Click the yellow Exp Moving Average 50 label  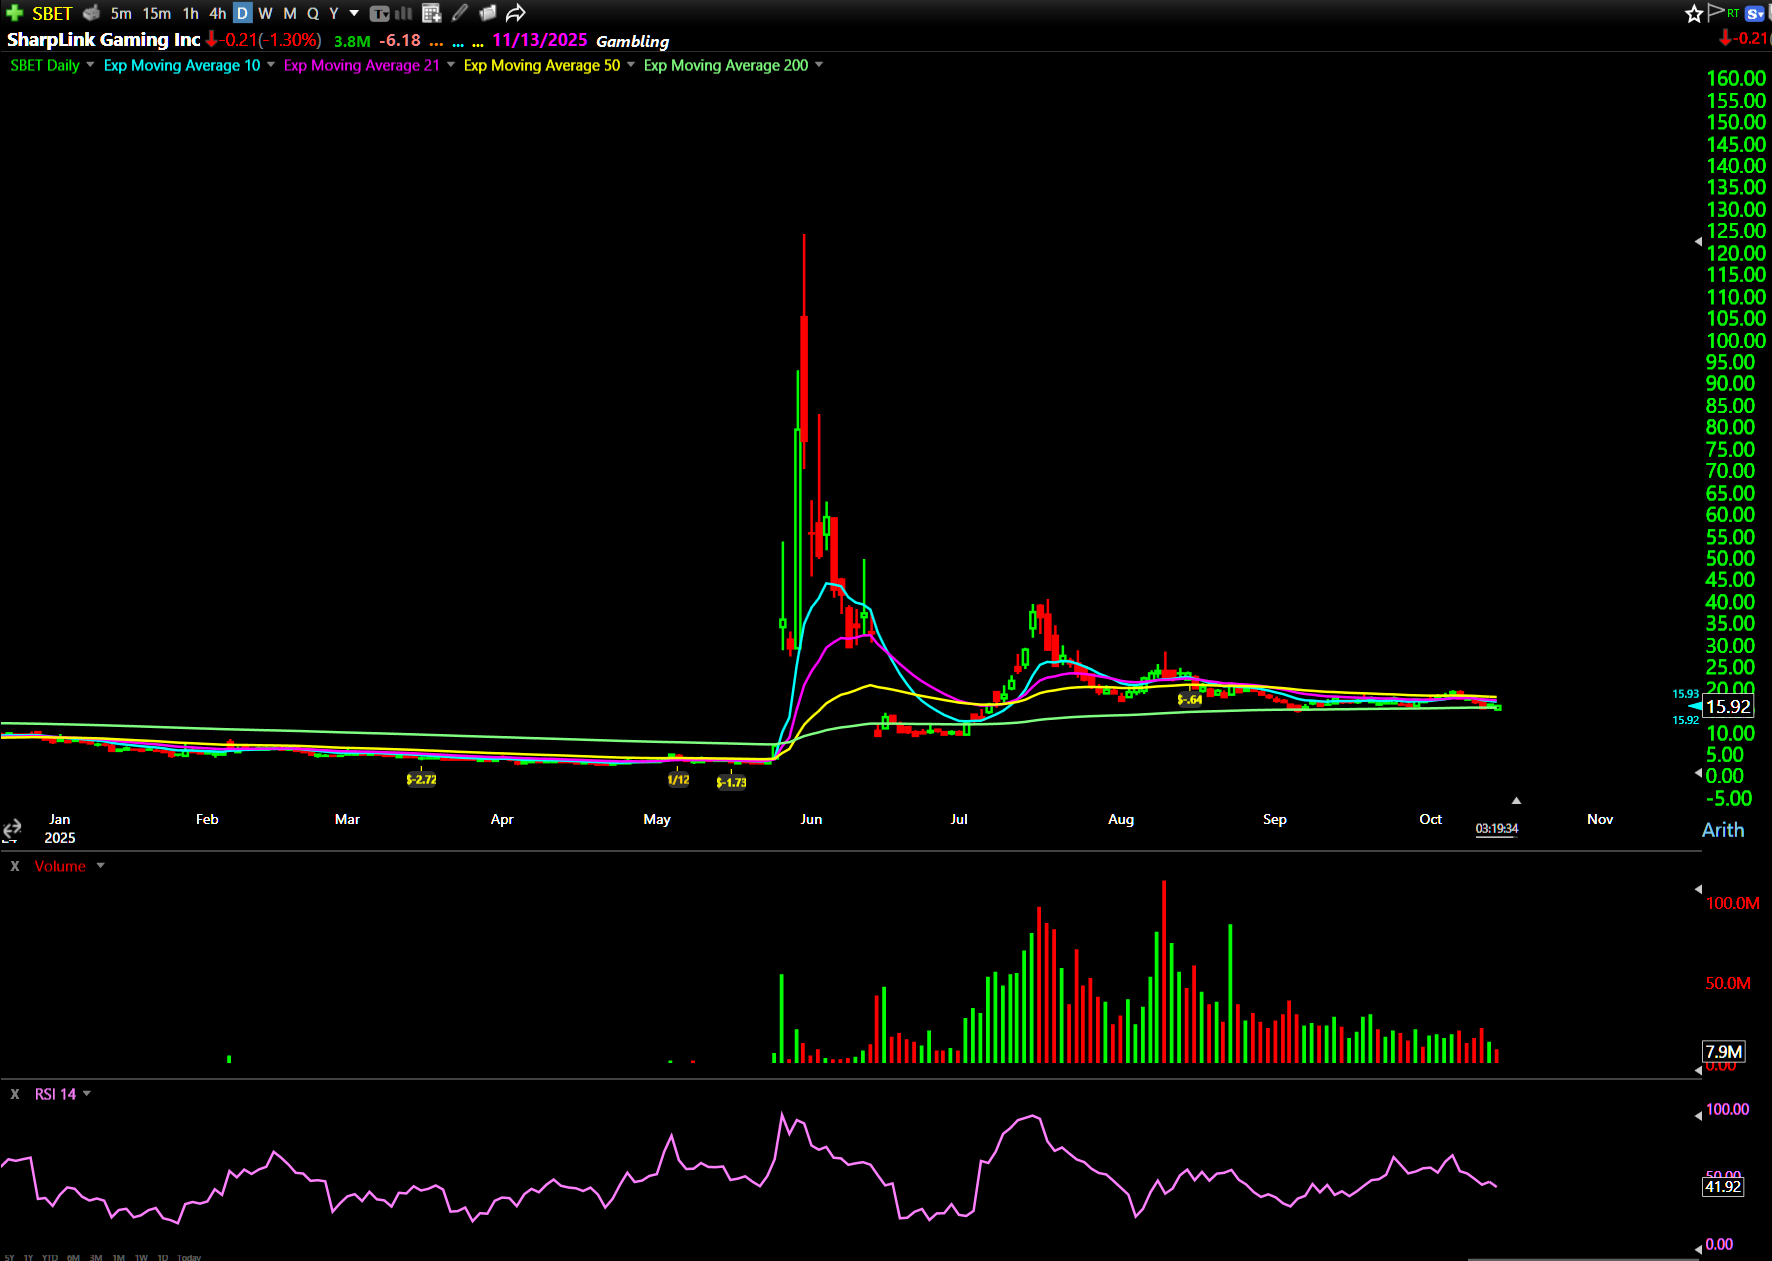[541, 65]
